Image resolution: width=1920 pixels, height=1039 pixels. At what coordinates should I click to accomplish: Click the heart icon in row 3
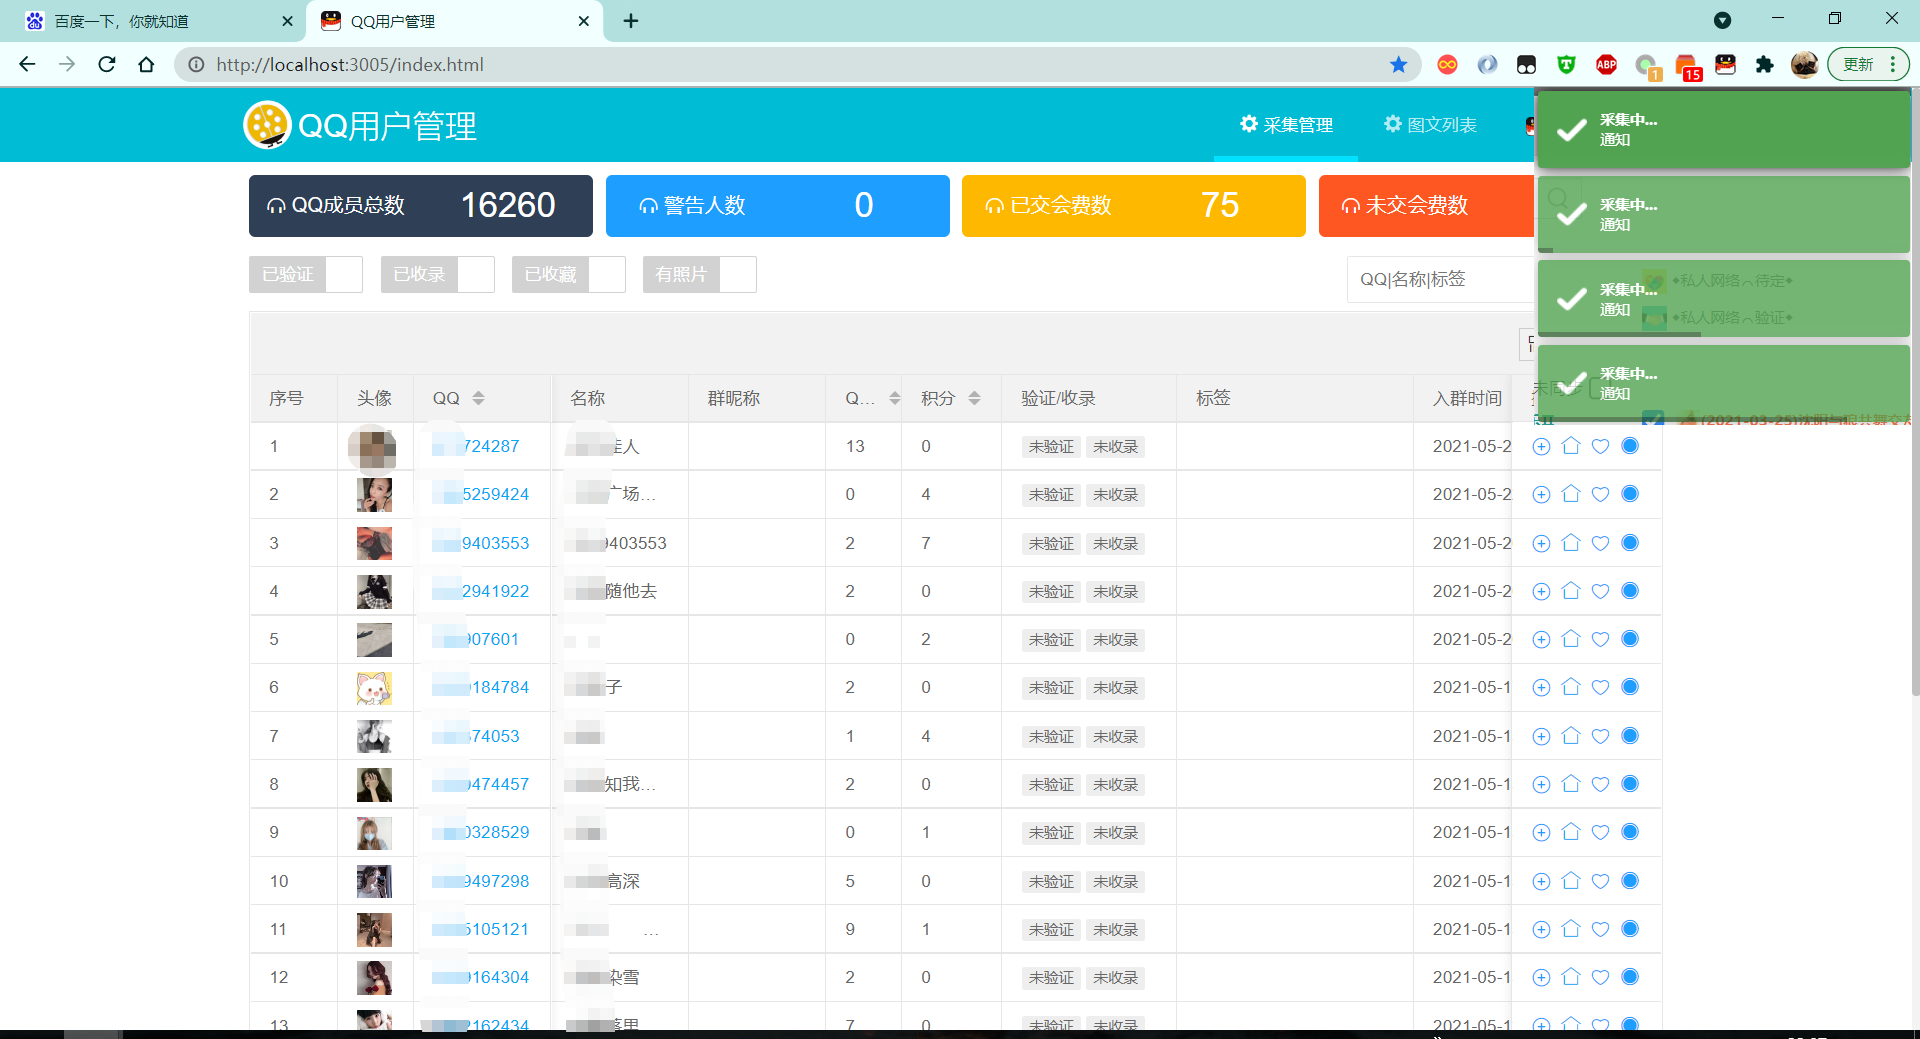pos(1600,543)
